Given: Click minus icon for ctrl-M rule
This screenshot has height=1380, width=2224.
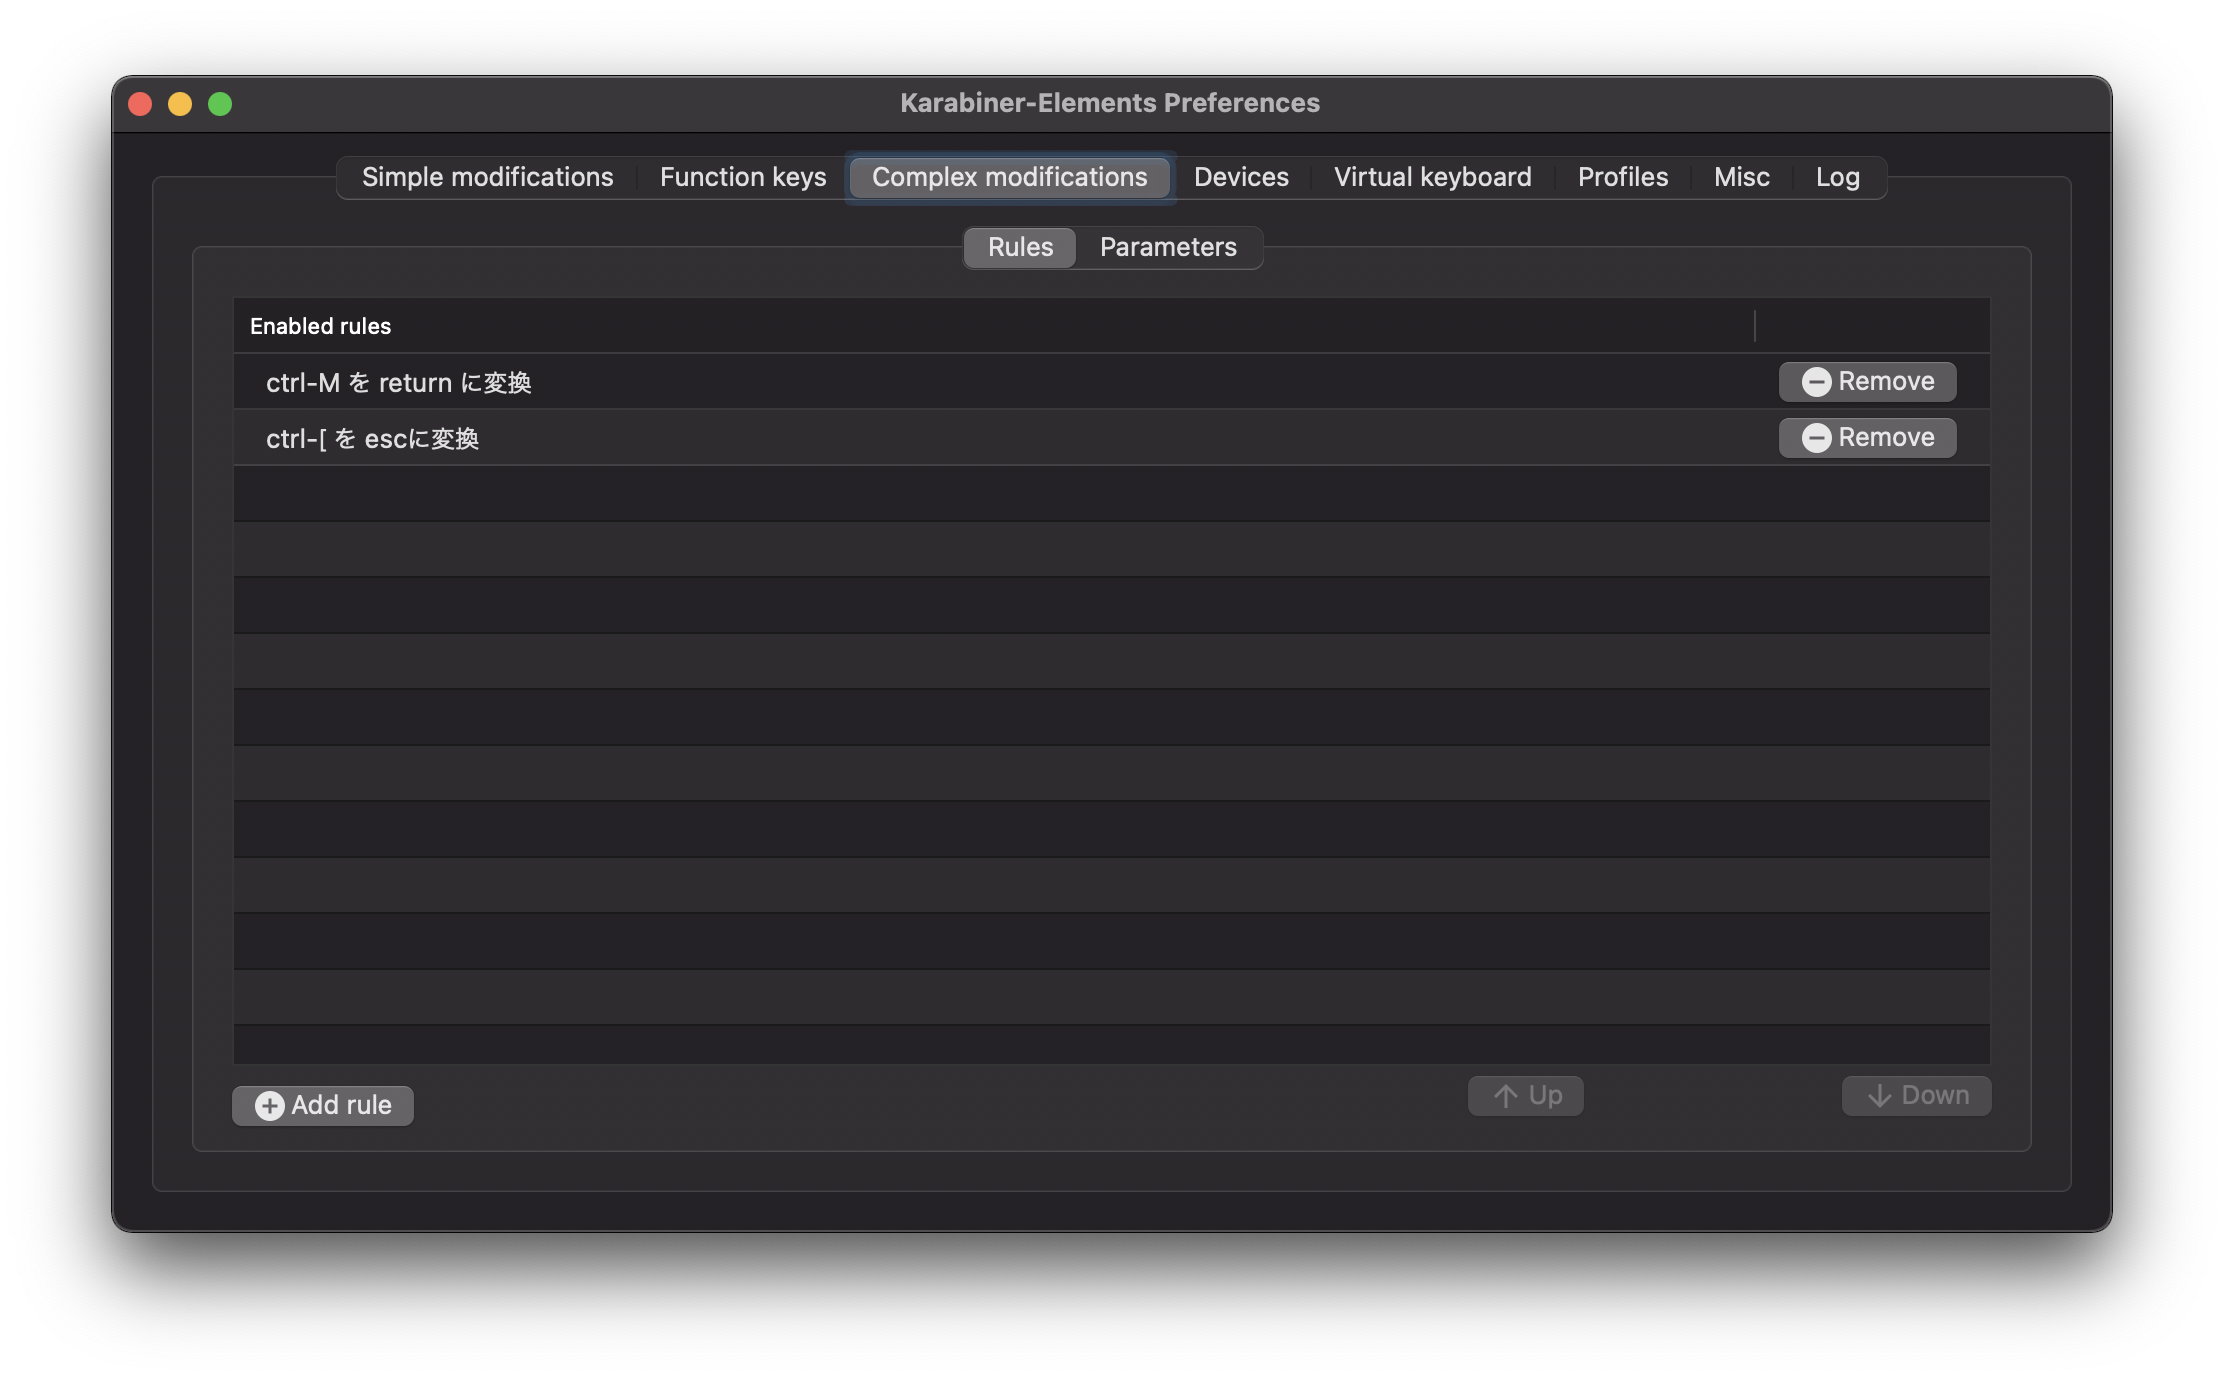Looking at the screenshot, I should coord(1816,382).
